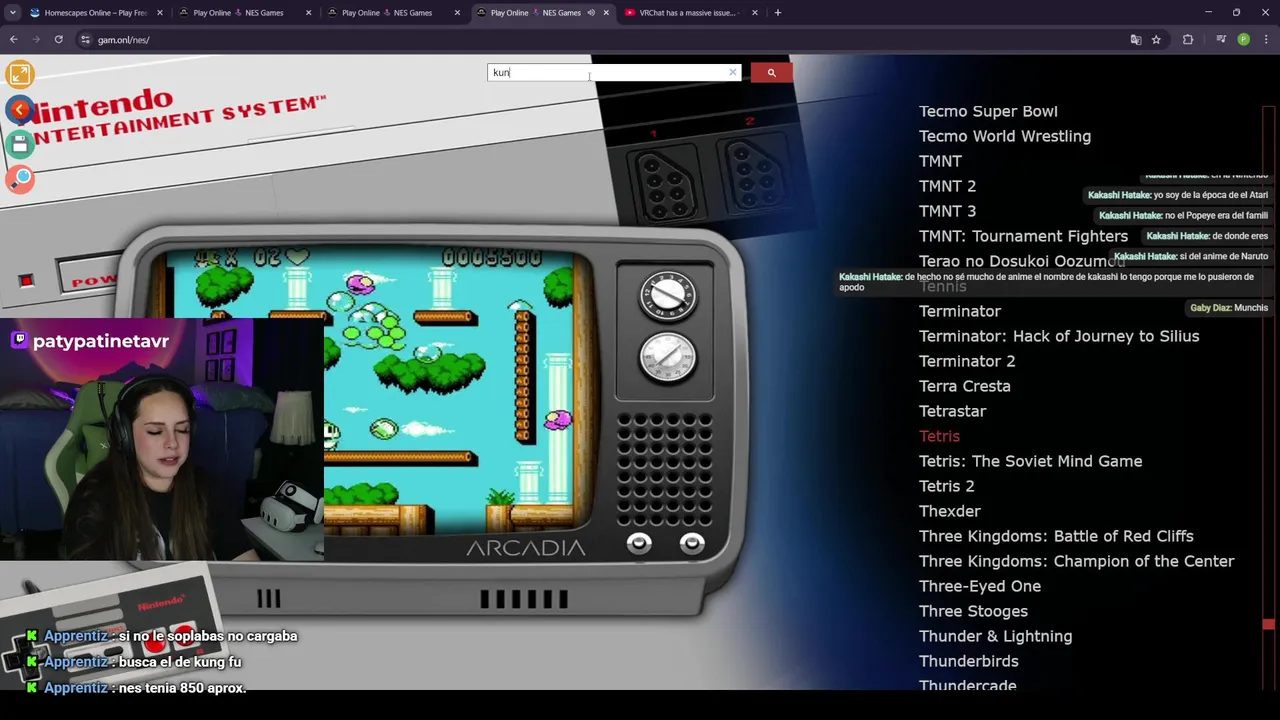Image resolution: width=1280 pixels, height=720 pixels.
Task: Open Three Stooges from the game list
Action: click(973, 611)
